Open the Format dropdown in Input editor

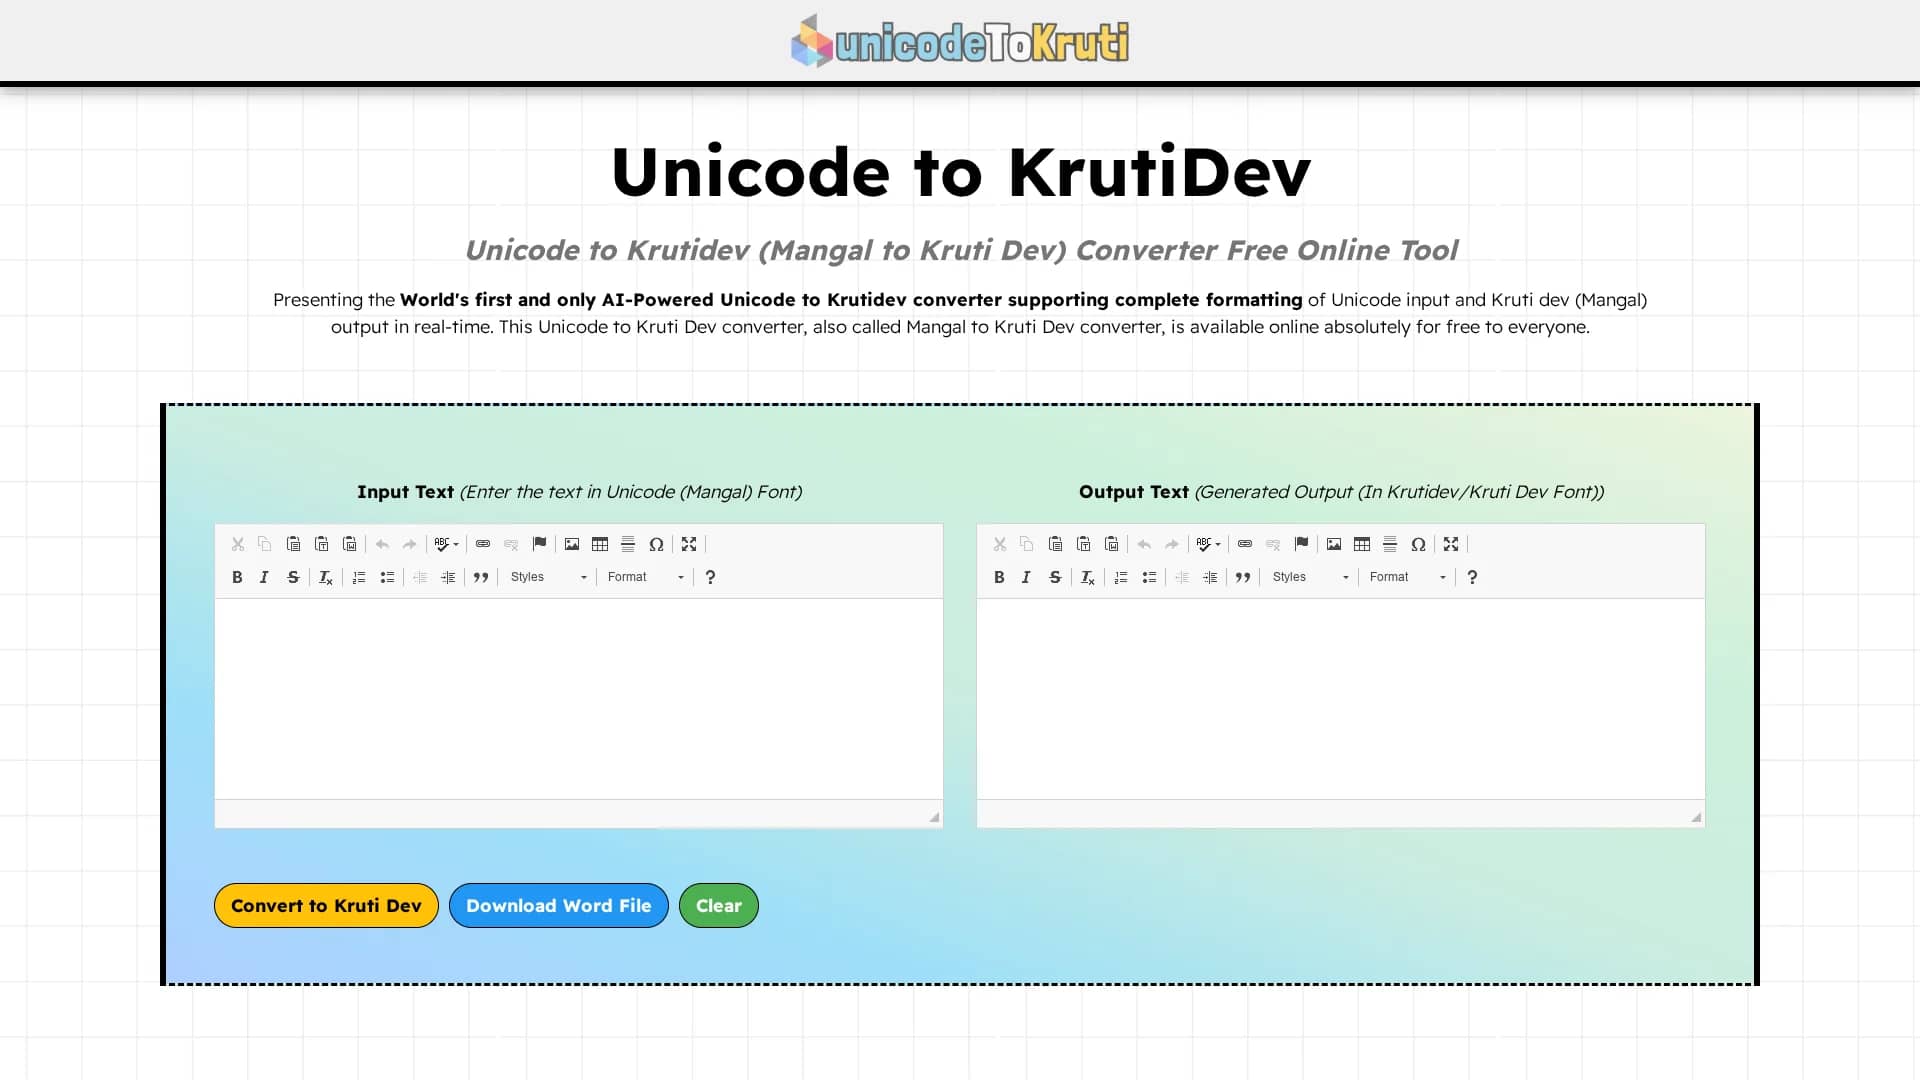(645, 577)
